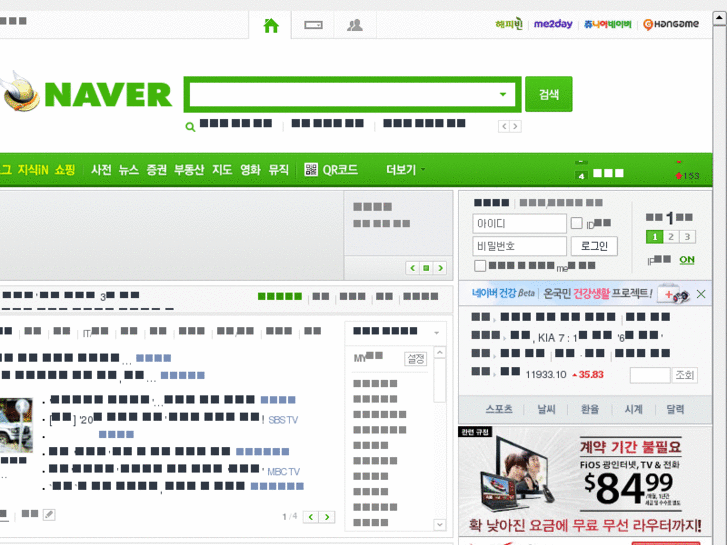Image resolution: width=727 pixels, height=545 pixels.
Task: Open the 사전 menu item
Action: [x=101, y=170]
